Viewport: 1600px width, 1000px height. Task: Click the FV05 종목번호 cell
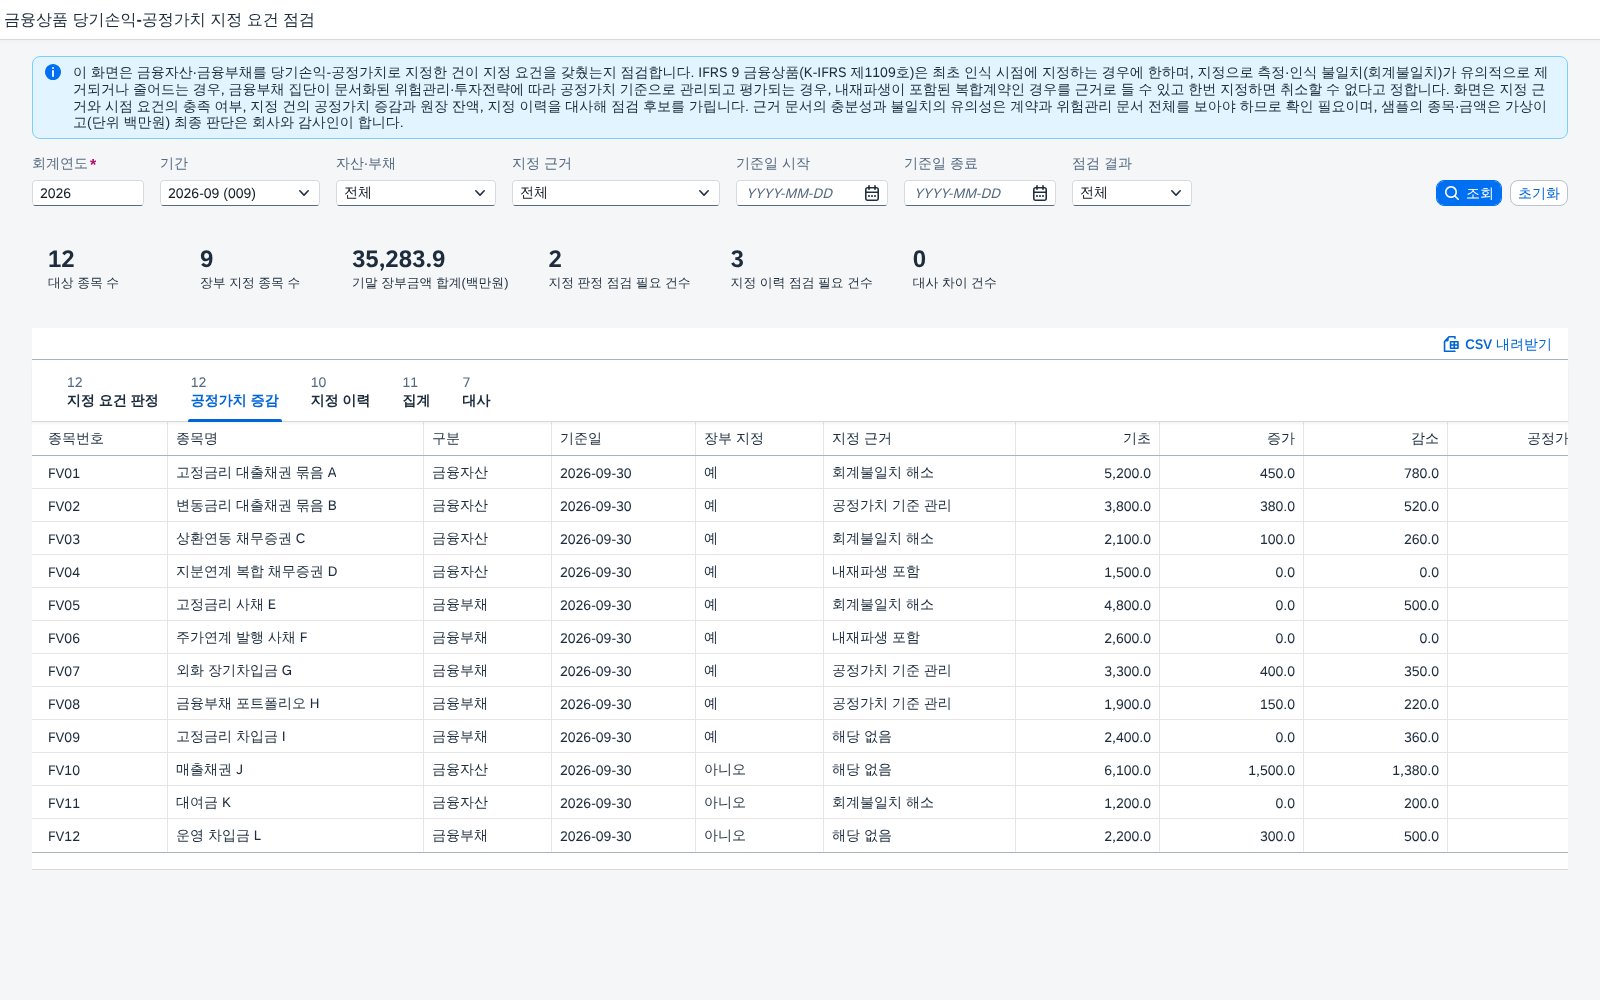pyautogui.click(x=100, y=605)
